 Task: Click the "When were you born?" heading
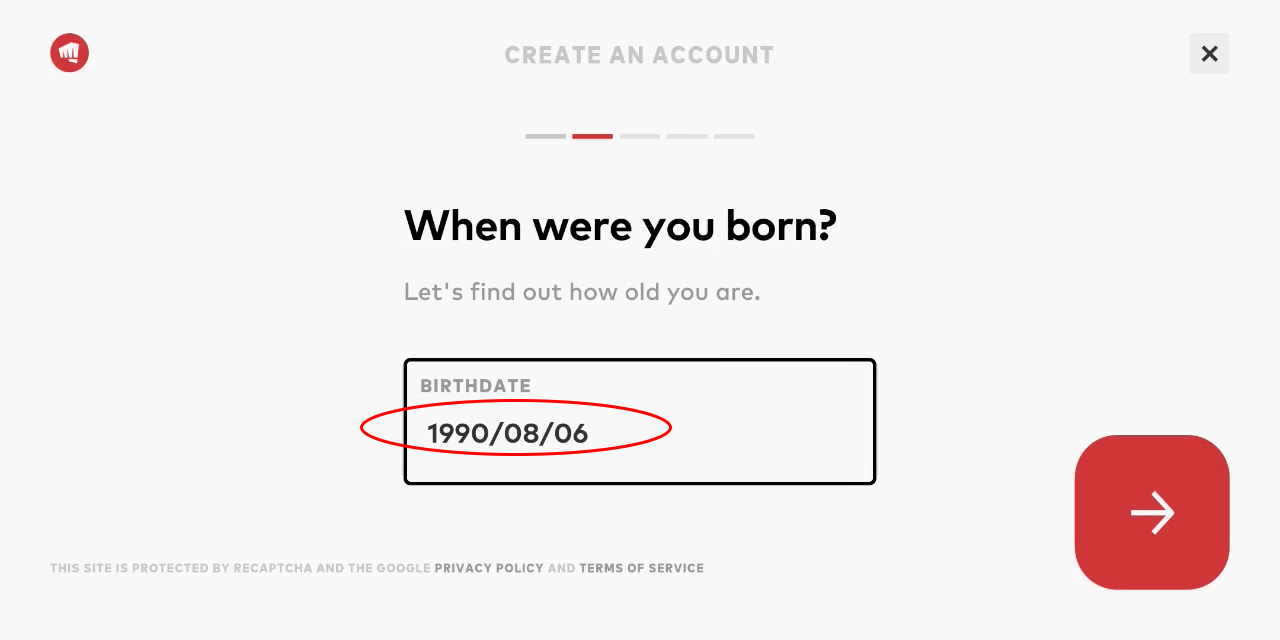(620, 226)
